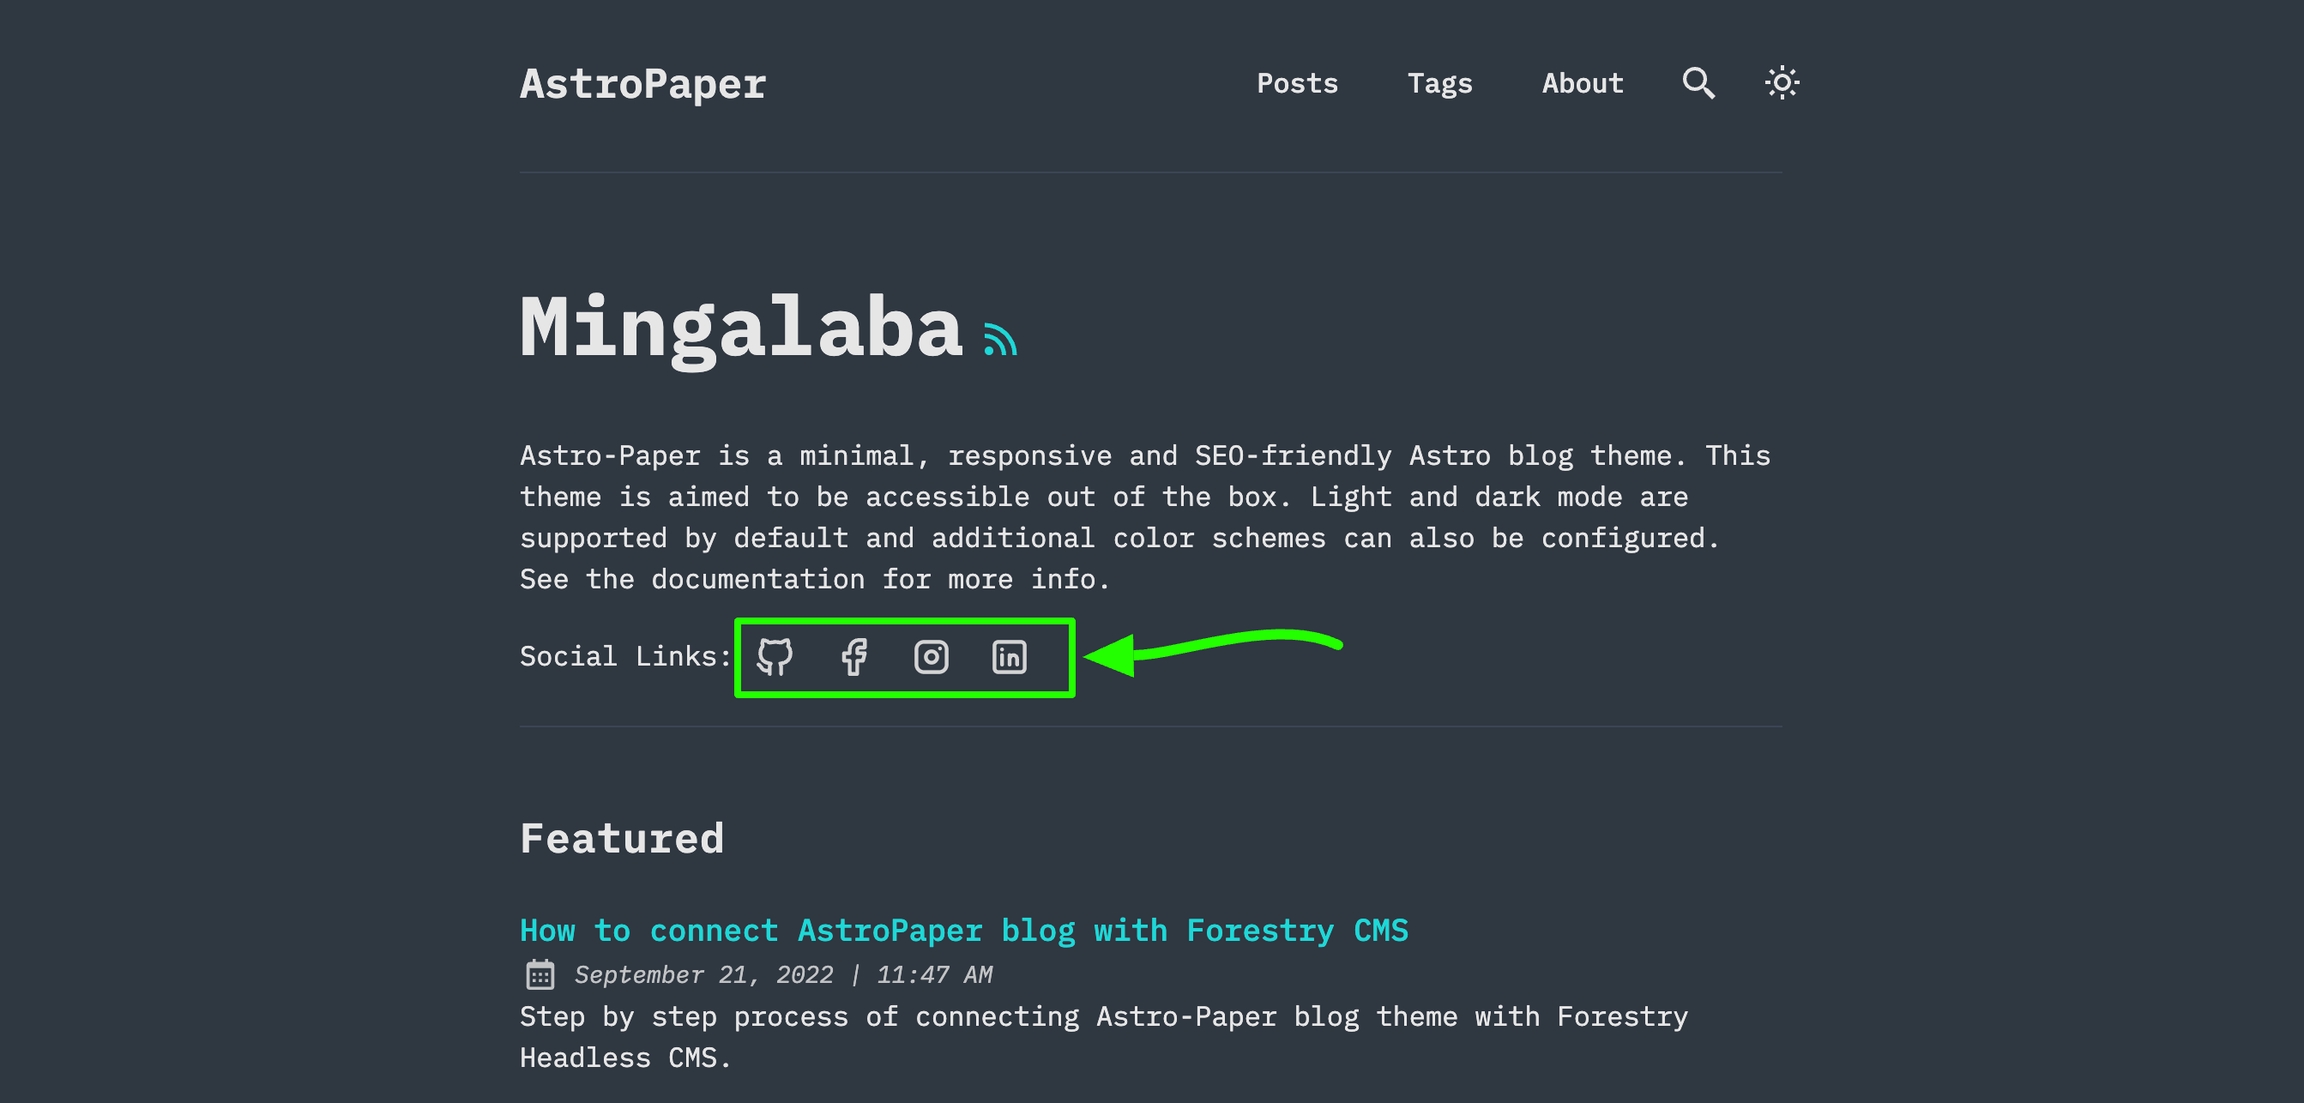Viewport: 2304px width, 1103px height.
Task: Toggle light mode with the sun icon
Action: (1782, 83)
